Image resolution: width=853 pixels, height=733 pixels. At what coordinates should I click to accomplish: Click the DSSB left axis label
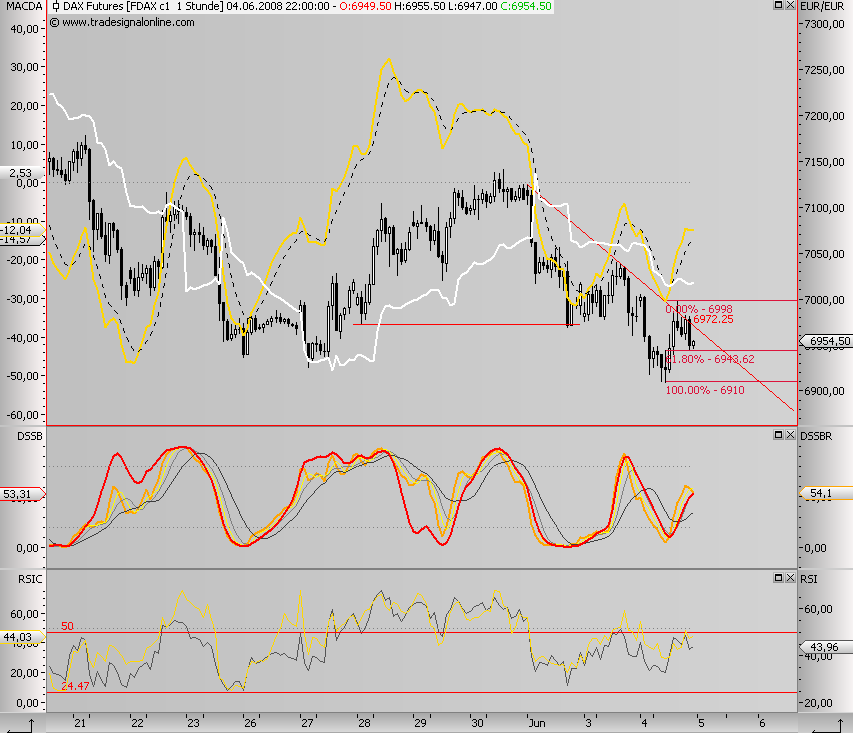pyautogui.click(x=30, y=436)
